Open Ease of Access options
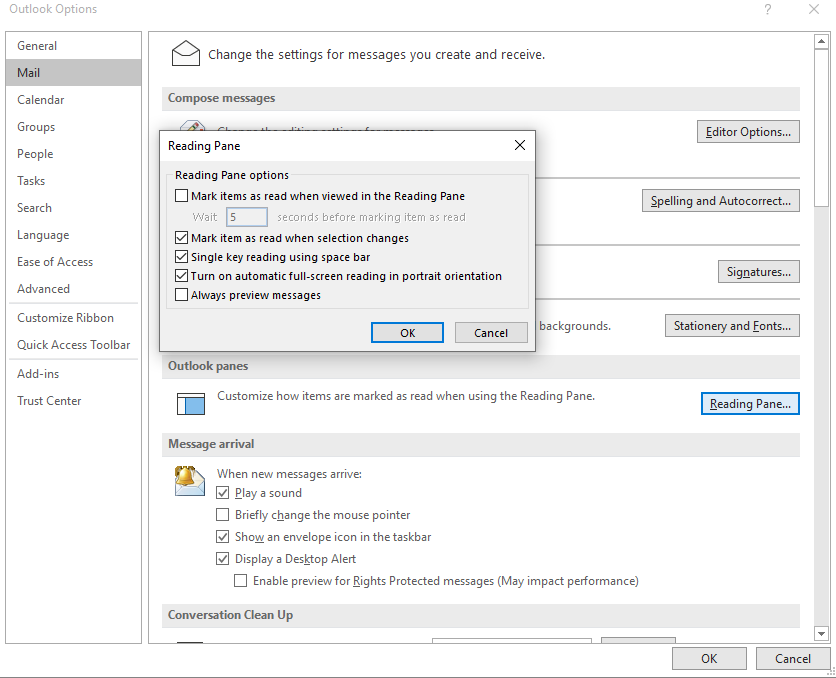836x678 pixels. pos(74,262)
